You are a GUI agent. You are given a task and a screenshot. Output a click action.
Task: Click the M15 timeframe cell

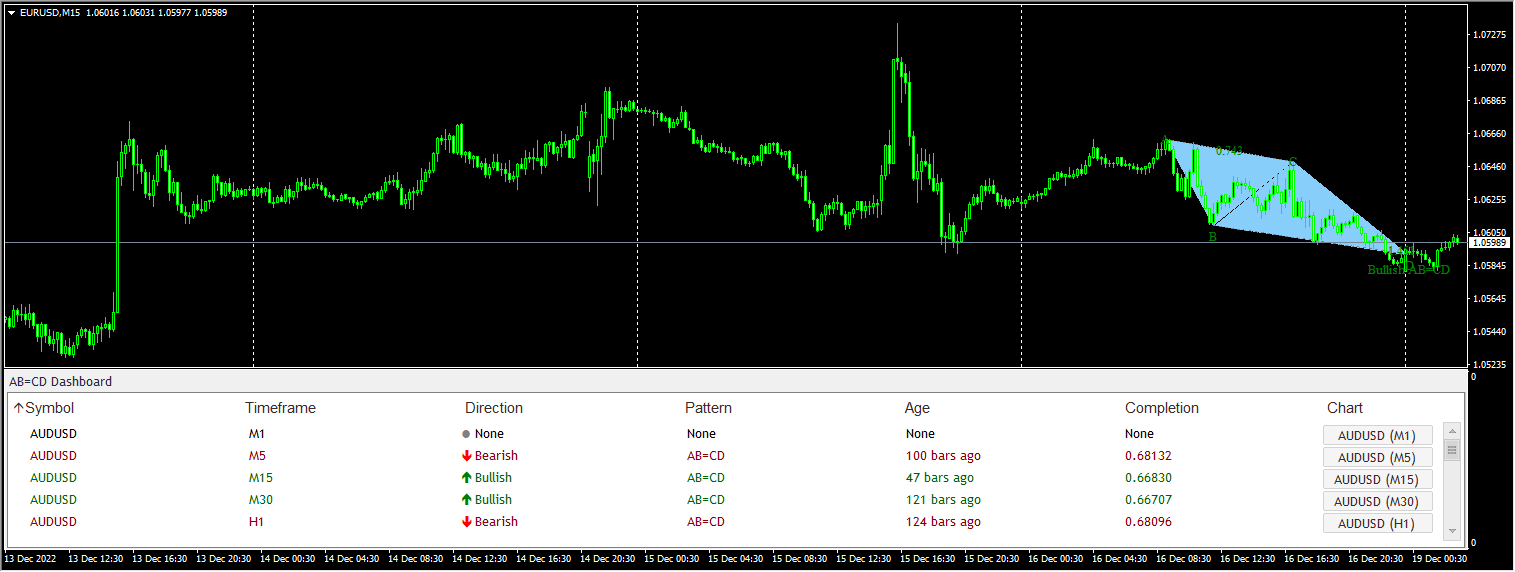(260, 478)
